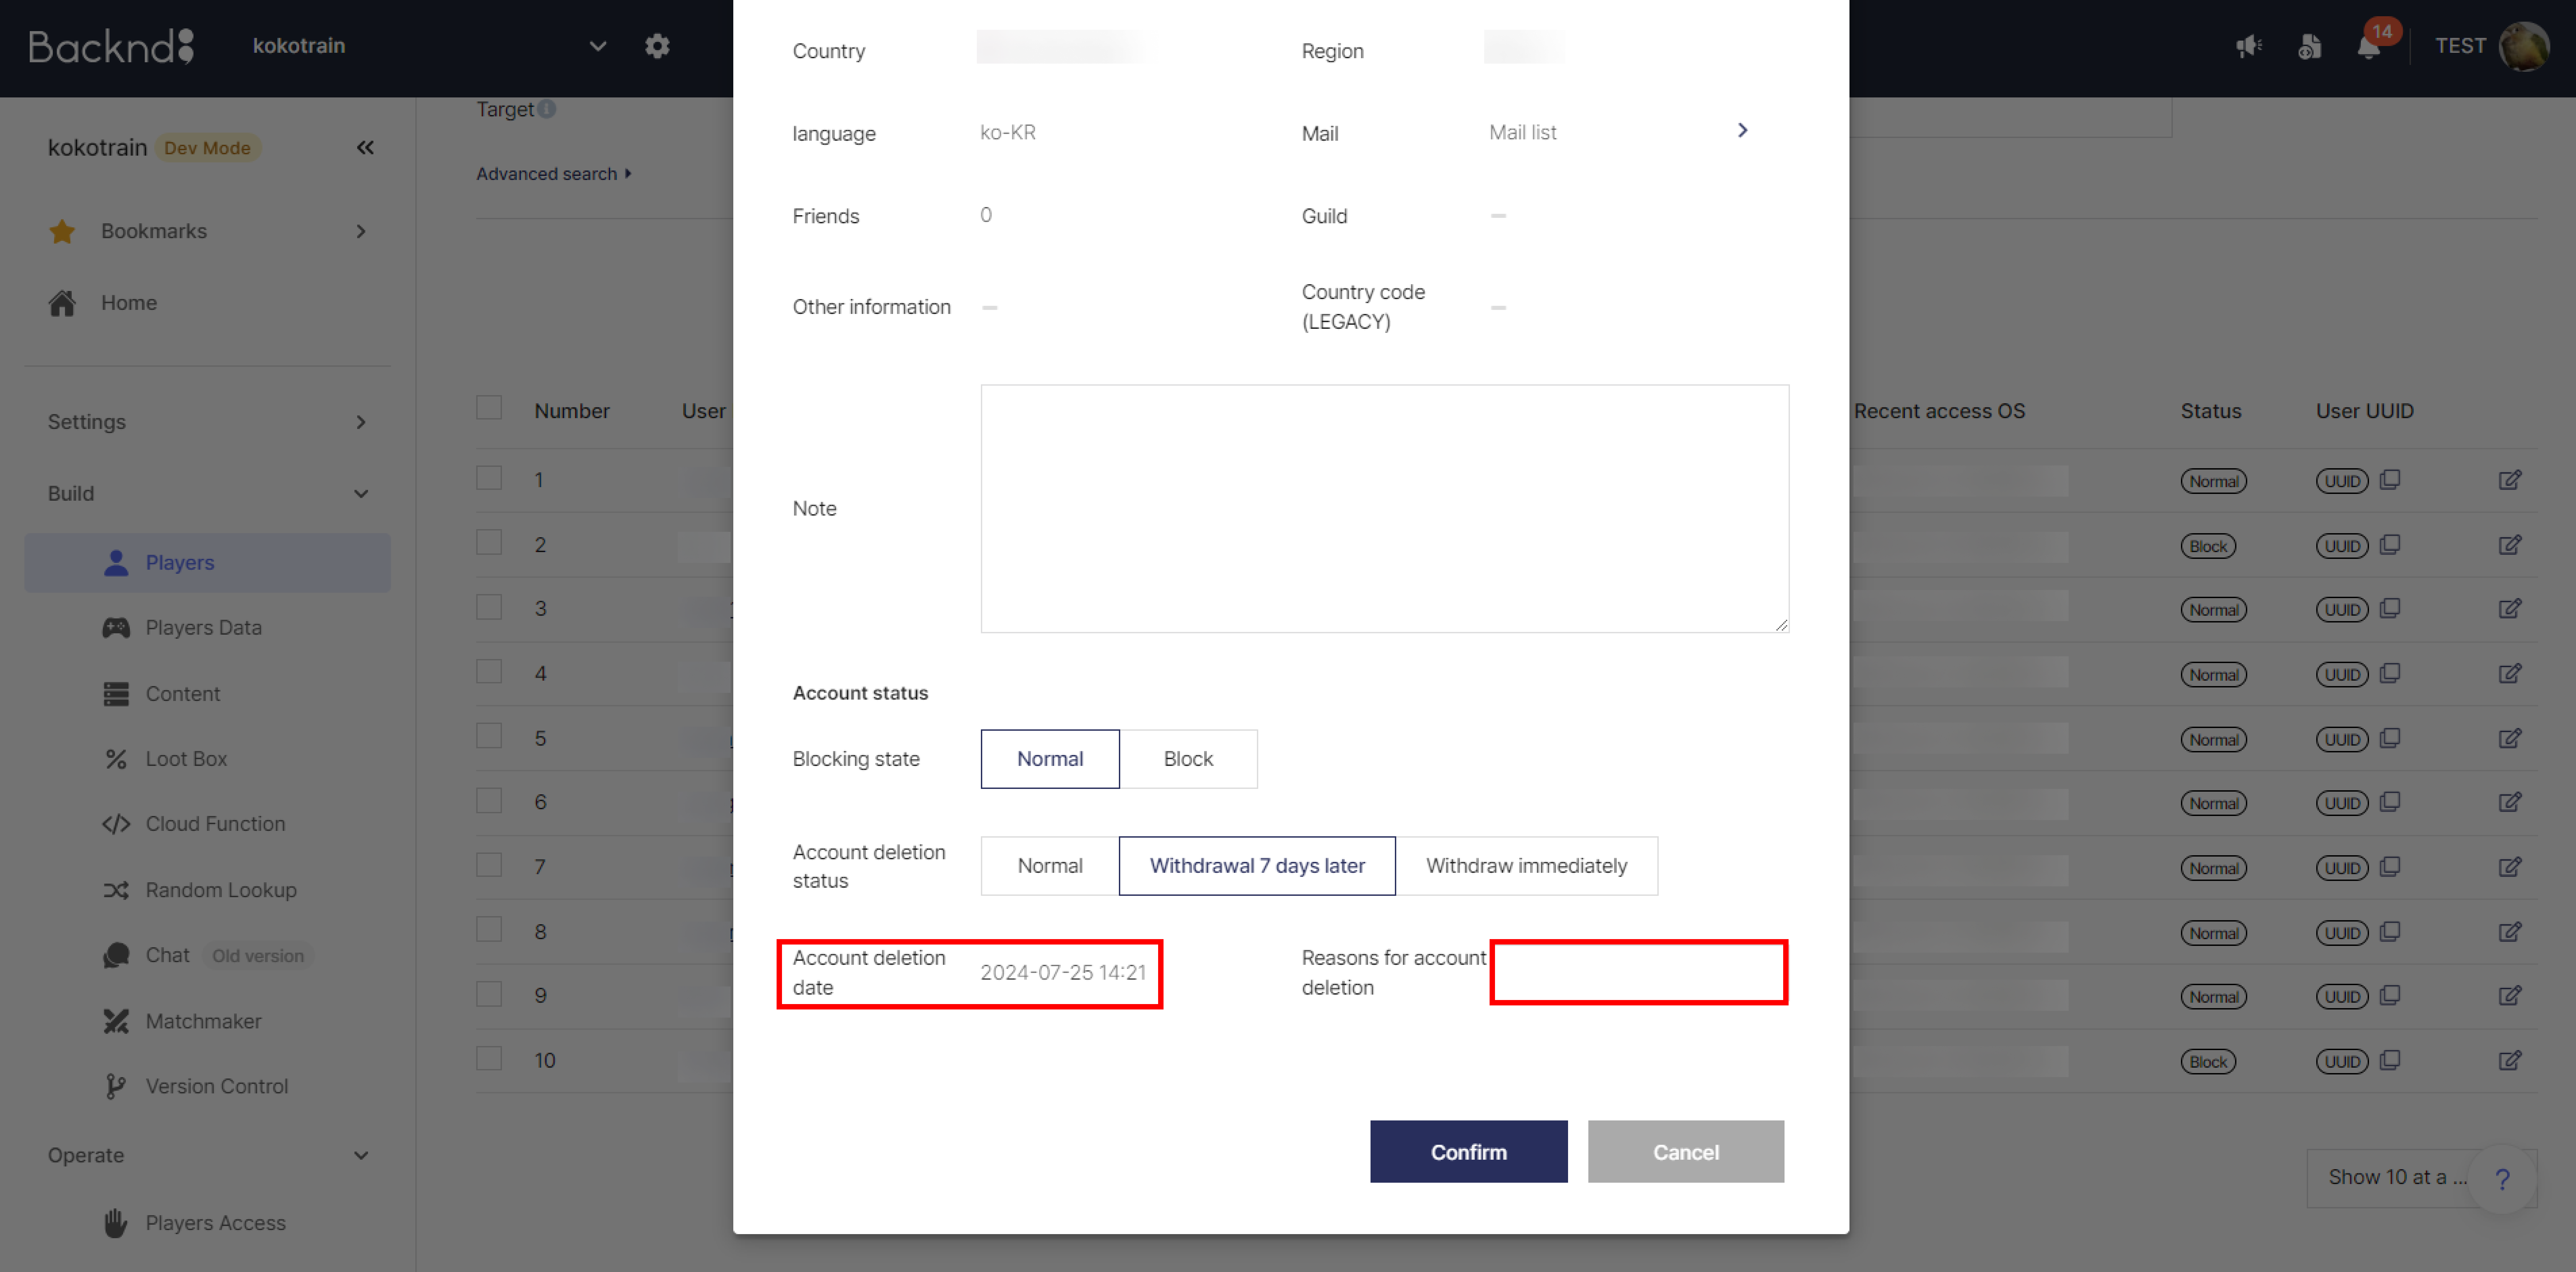Click the Home house icon
Viewport: 2576px width, 1272px height.
[x=62, y=303]
